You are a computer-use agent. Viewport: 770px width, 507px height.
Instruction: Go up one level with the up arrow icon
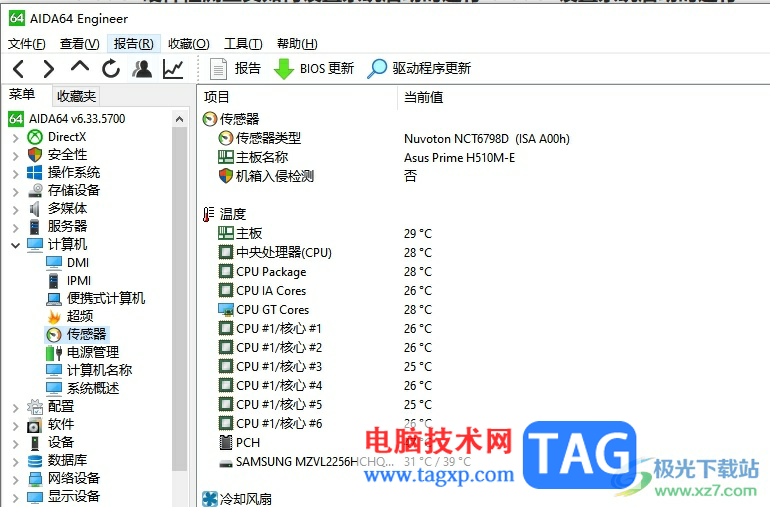point(80,67)
